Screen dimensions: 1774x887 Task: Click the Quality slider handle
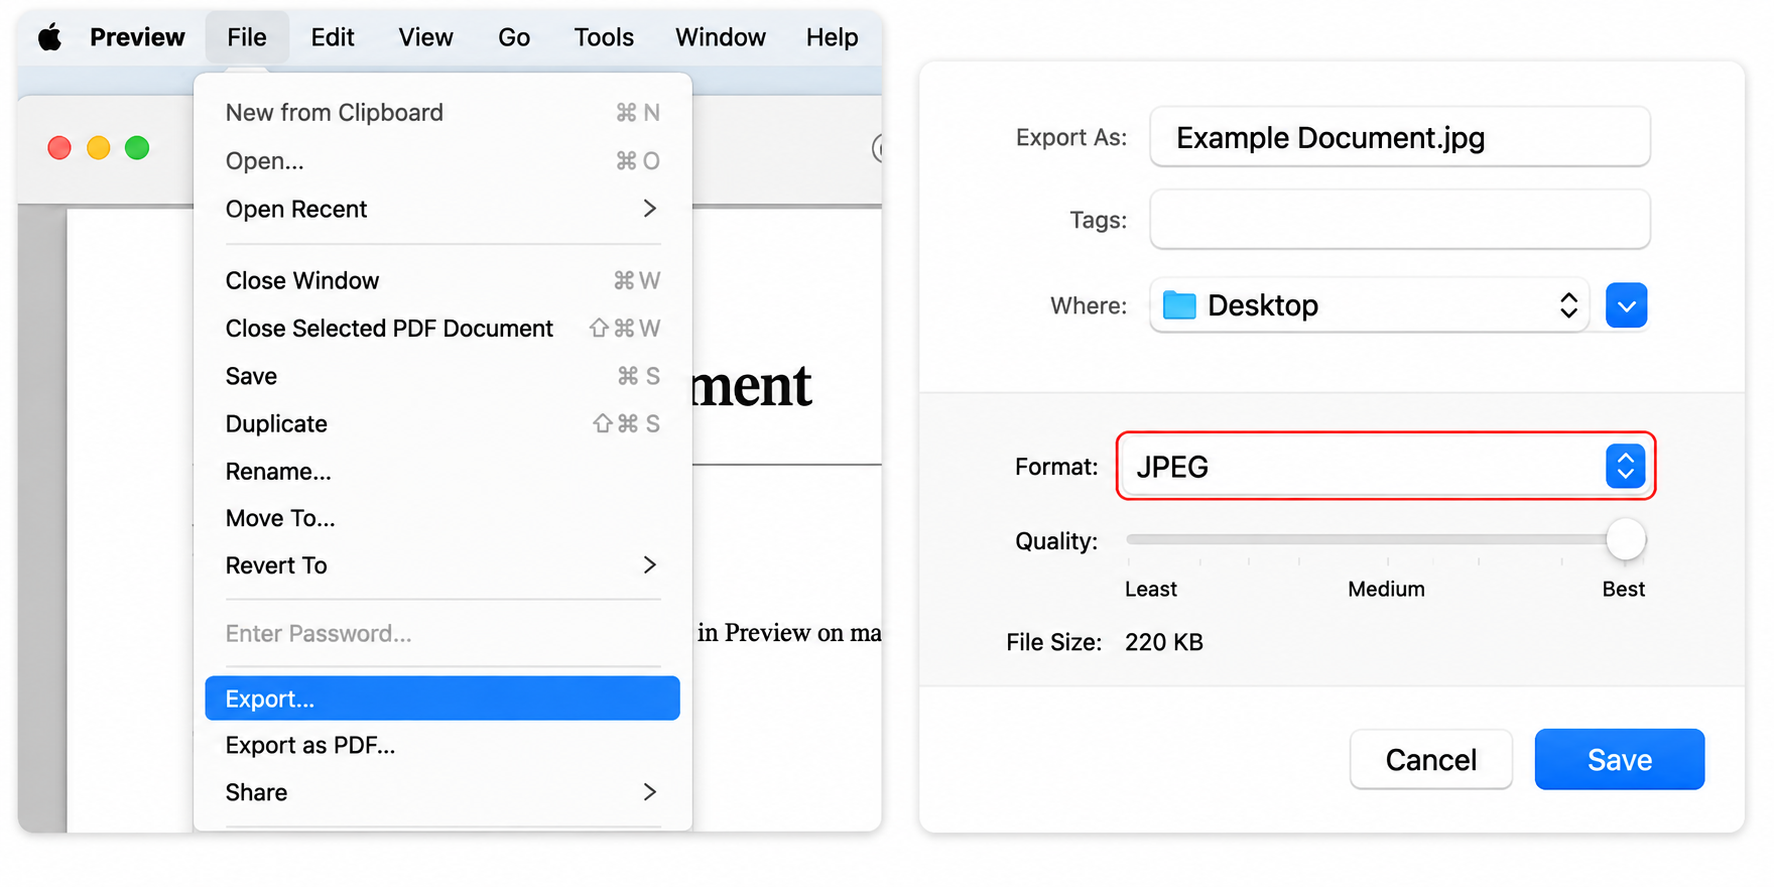(1626, 540)
